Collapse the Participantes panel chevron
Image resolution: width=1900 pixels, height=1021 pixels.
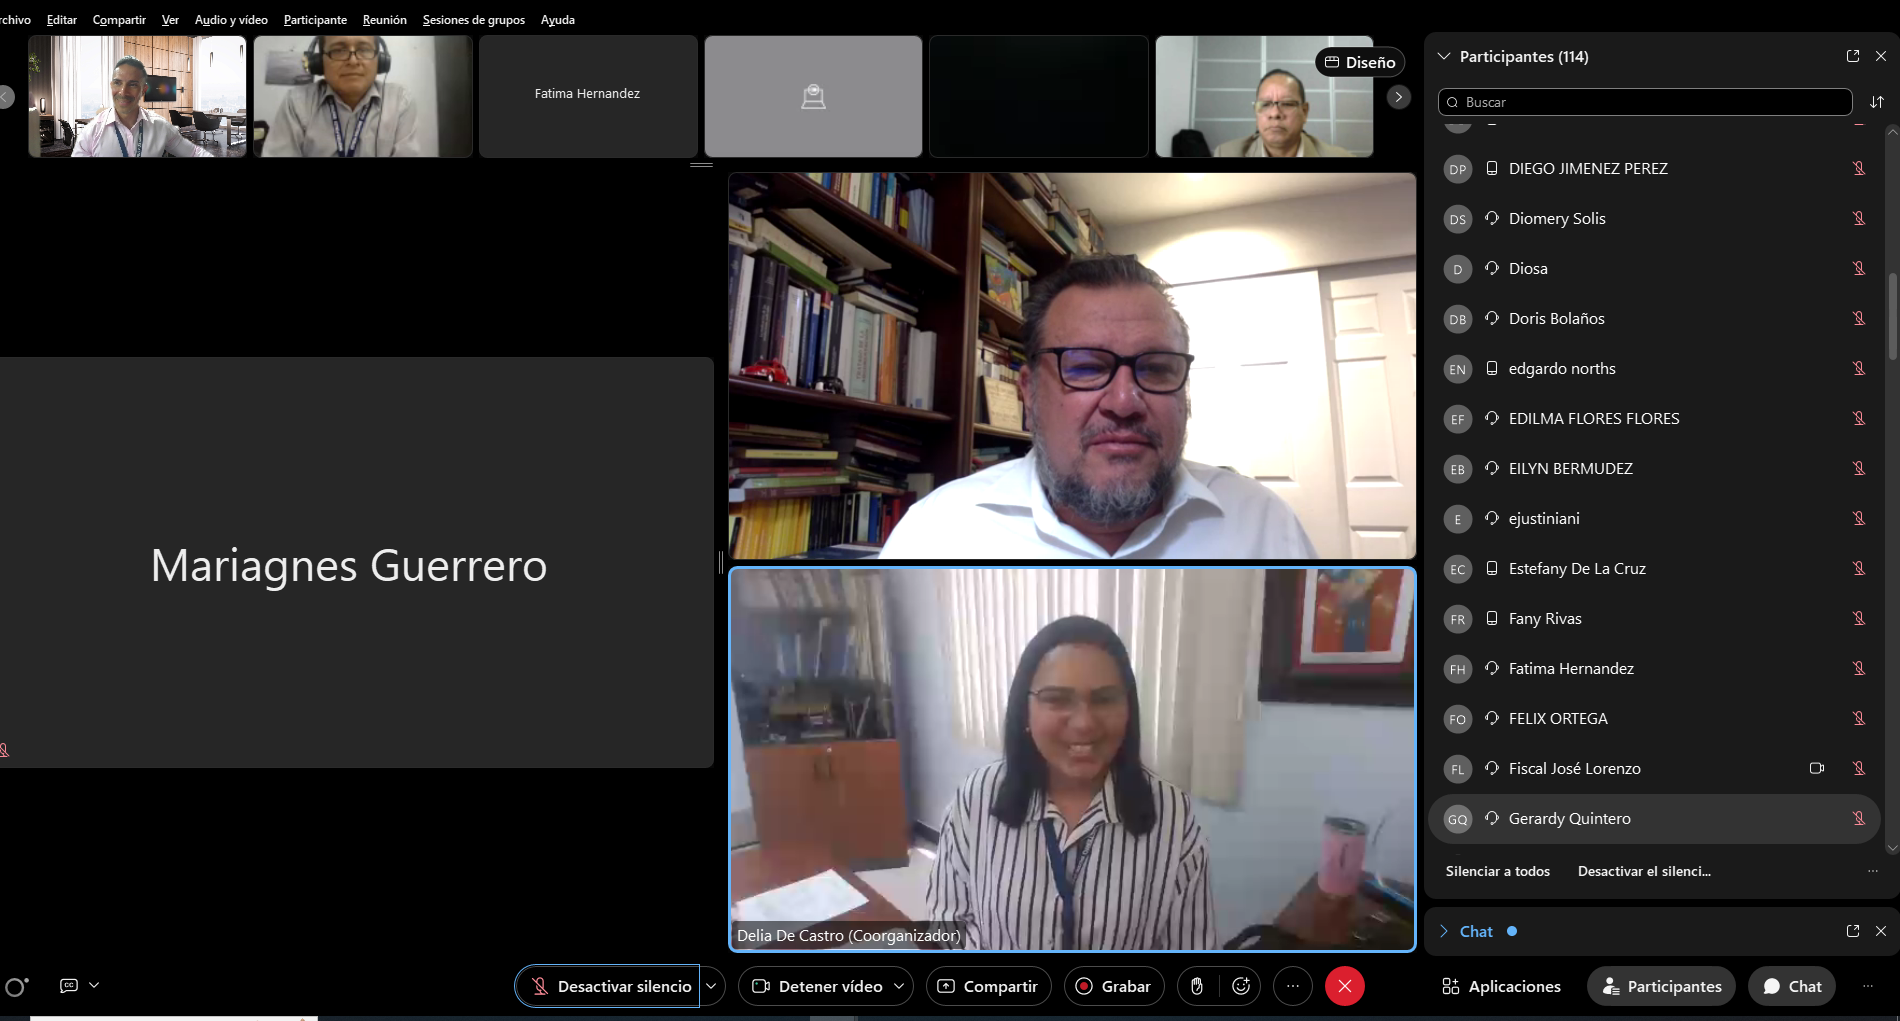tap(1443, 56)
